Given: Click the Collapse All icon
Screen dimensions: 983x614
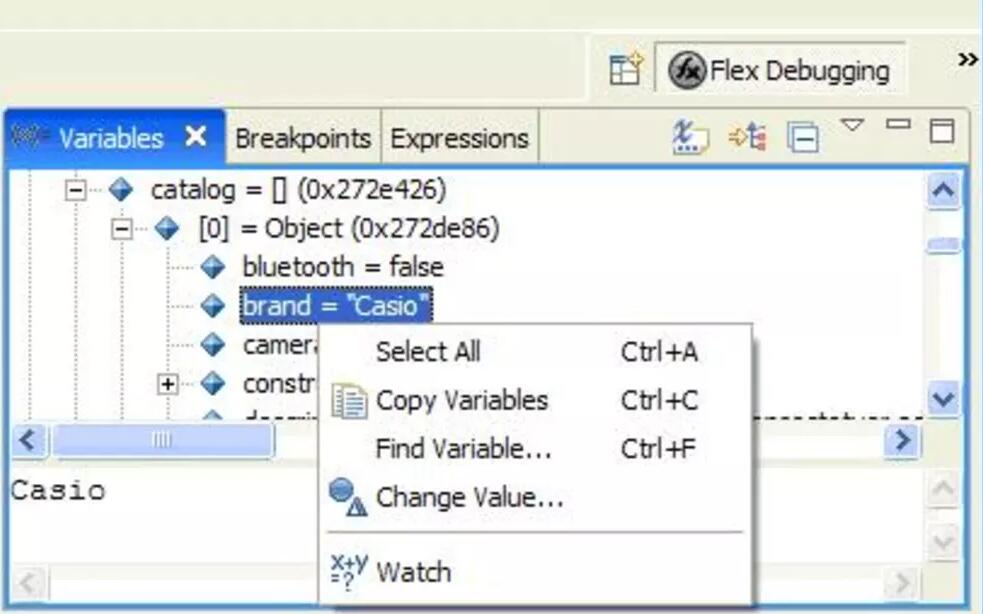Looking at the screenshot, I should (x=802, y=137).
